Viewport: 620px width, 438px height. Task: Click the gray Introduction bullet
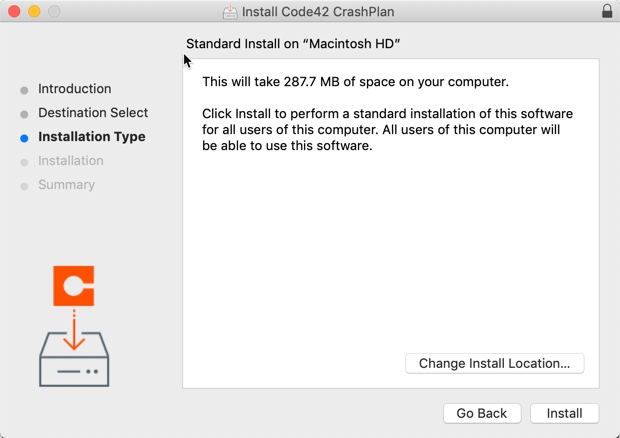24,91
